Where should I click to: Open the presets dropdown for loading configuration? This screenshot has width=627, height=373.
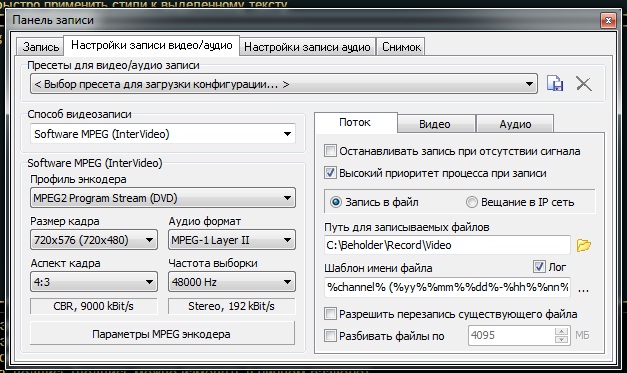tap(284, 84)
